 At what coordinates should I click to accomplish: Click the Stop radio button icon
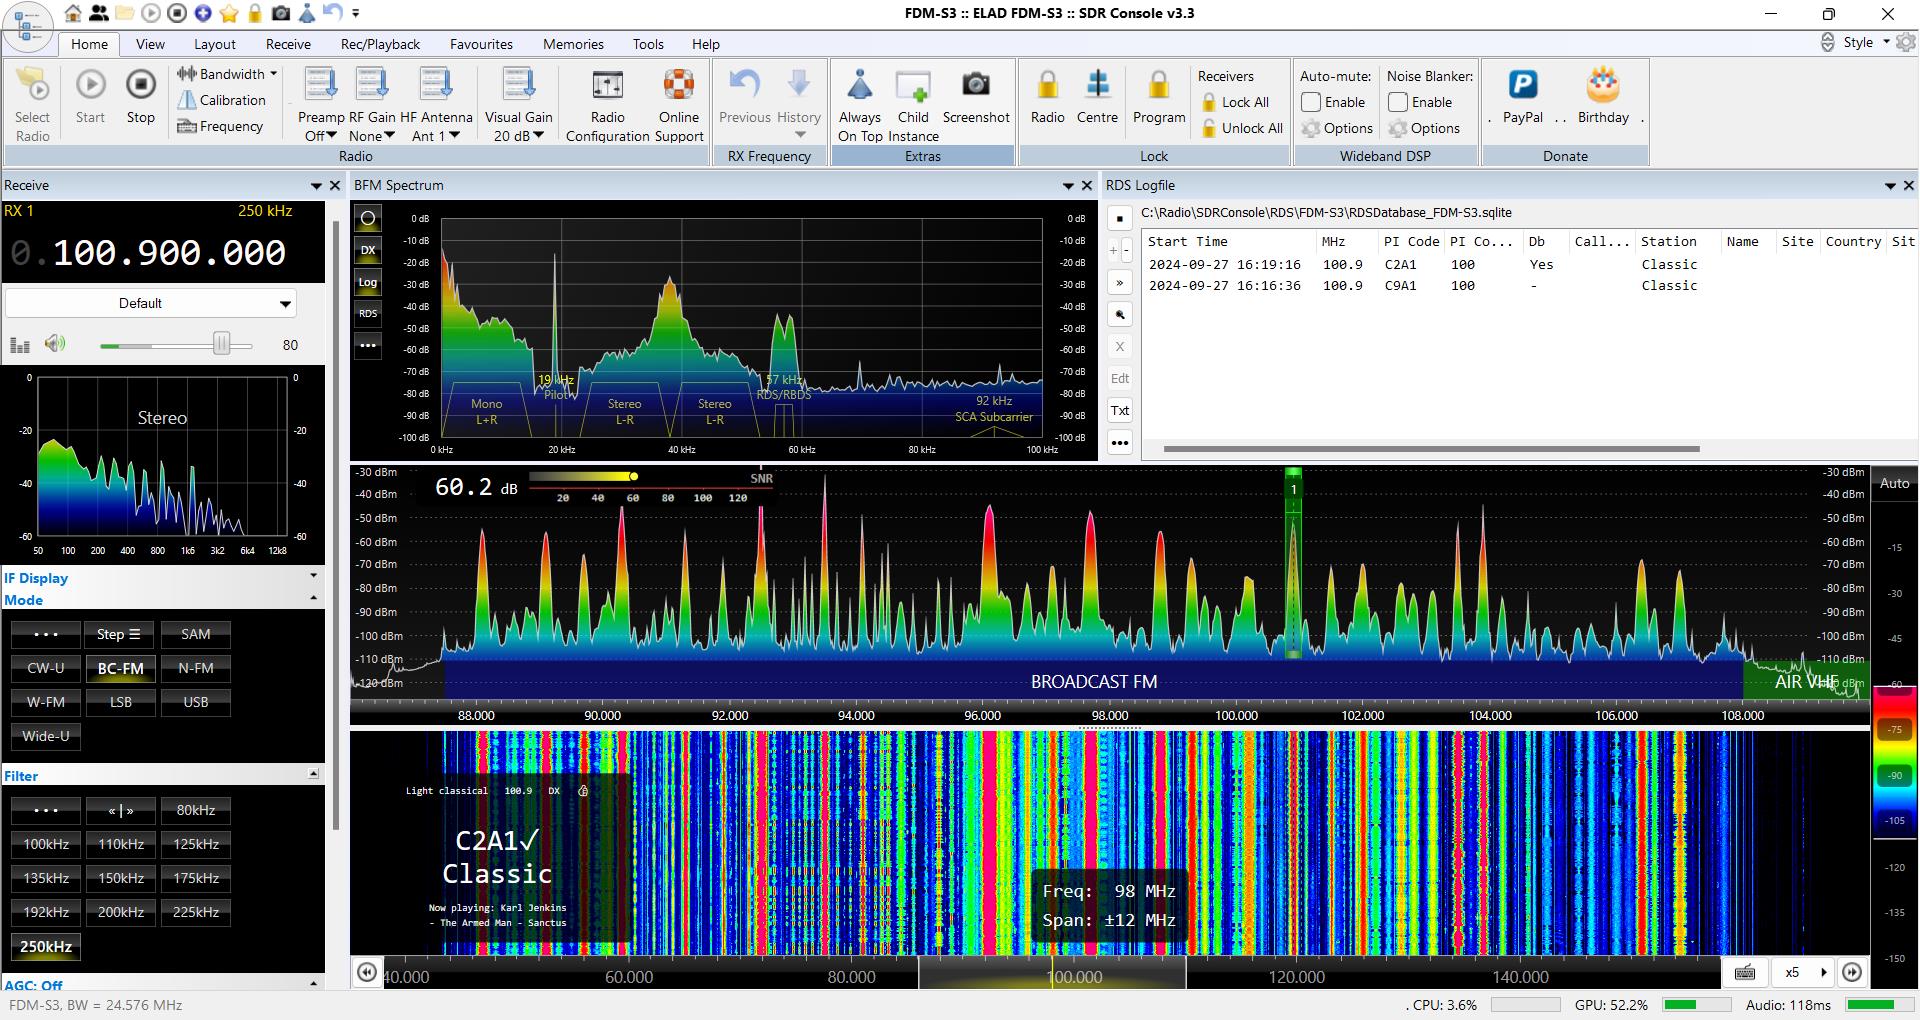point(141,86)
